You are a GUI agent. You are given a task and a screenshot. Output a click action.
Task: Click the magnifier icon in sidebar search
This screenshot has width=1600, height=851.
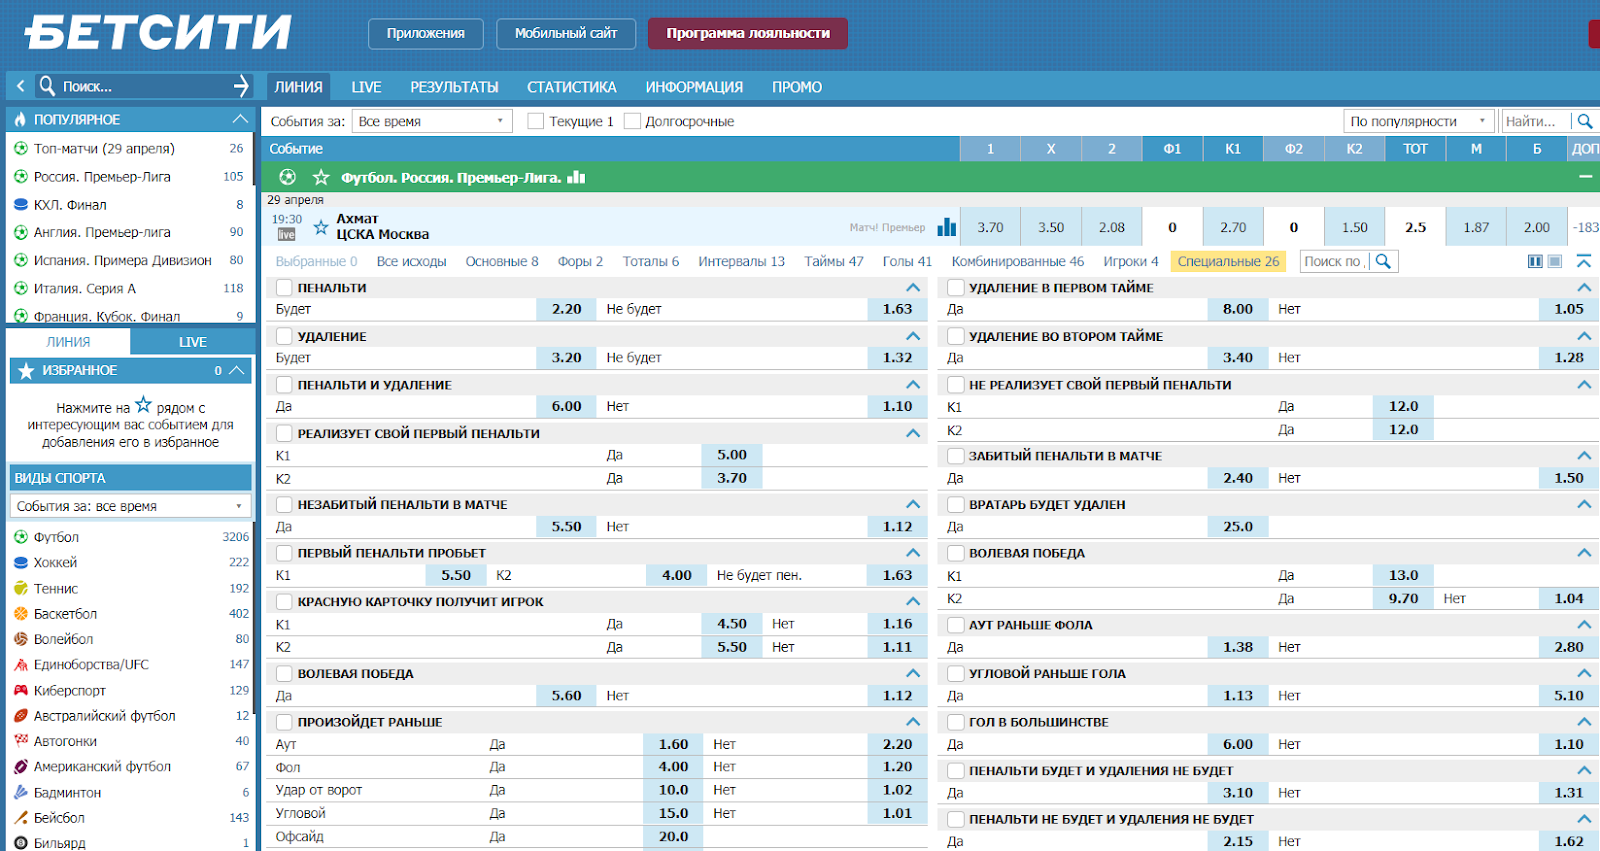pos(47,86)
